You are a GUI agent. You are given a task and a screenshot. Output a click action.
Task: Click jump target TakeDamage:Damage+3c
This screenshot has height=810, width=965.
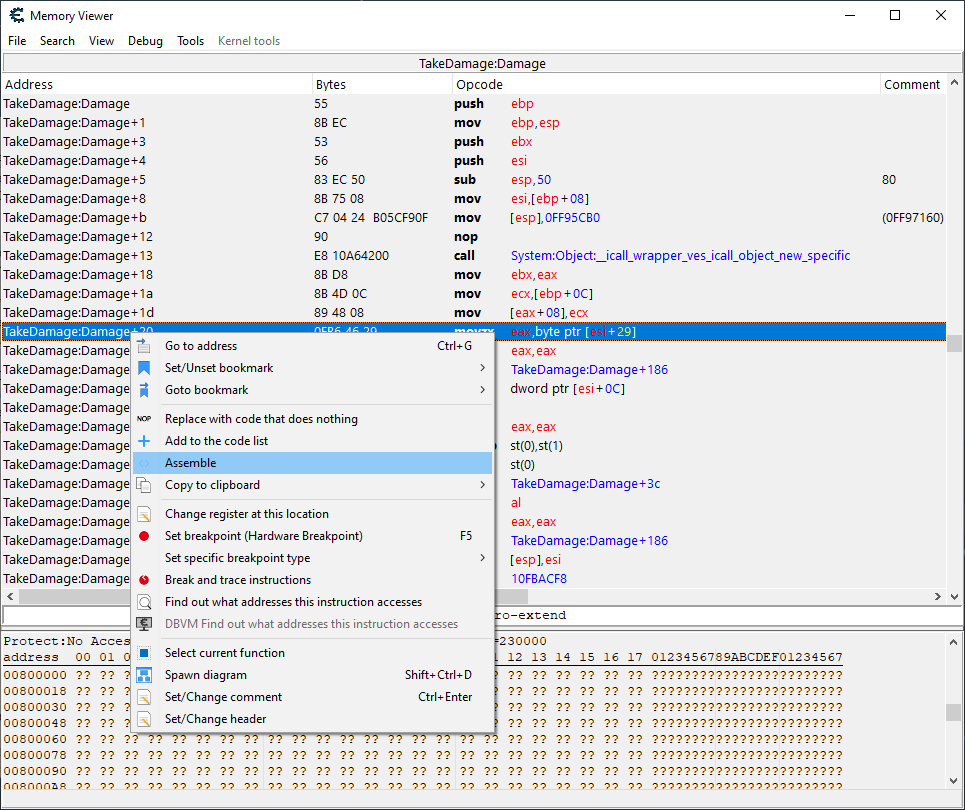585,484
